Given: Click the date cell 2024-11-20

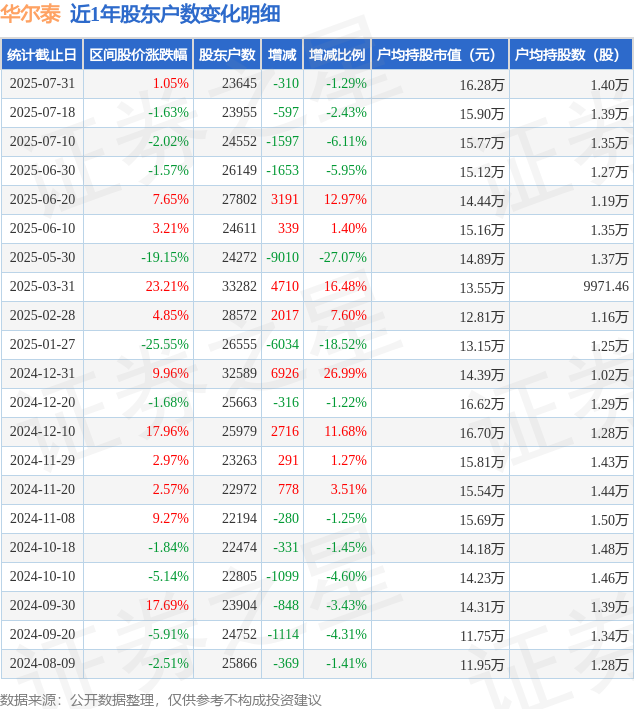Looking at the screenshot, I should [42, 489].
